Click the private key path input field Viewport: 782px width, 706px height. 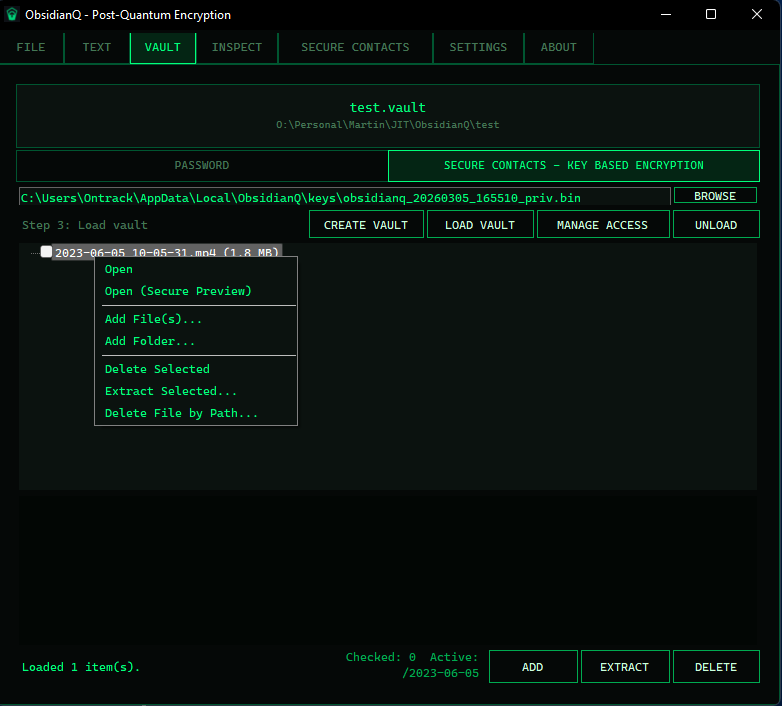[344, 197]
